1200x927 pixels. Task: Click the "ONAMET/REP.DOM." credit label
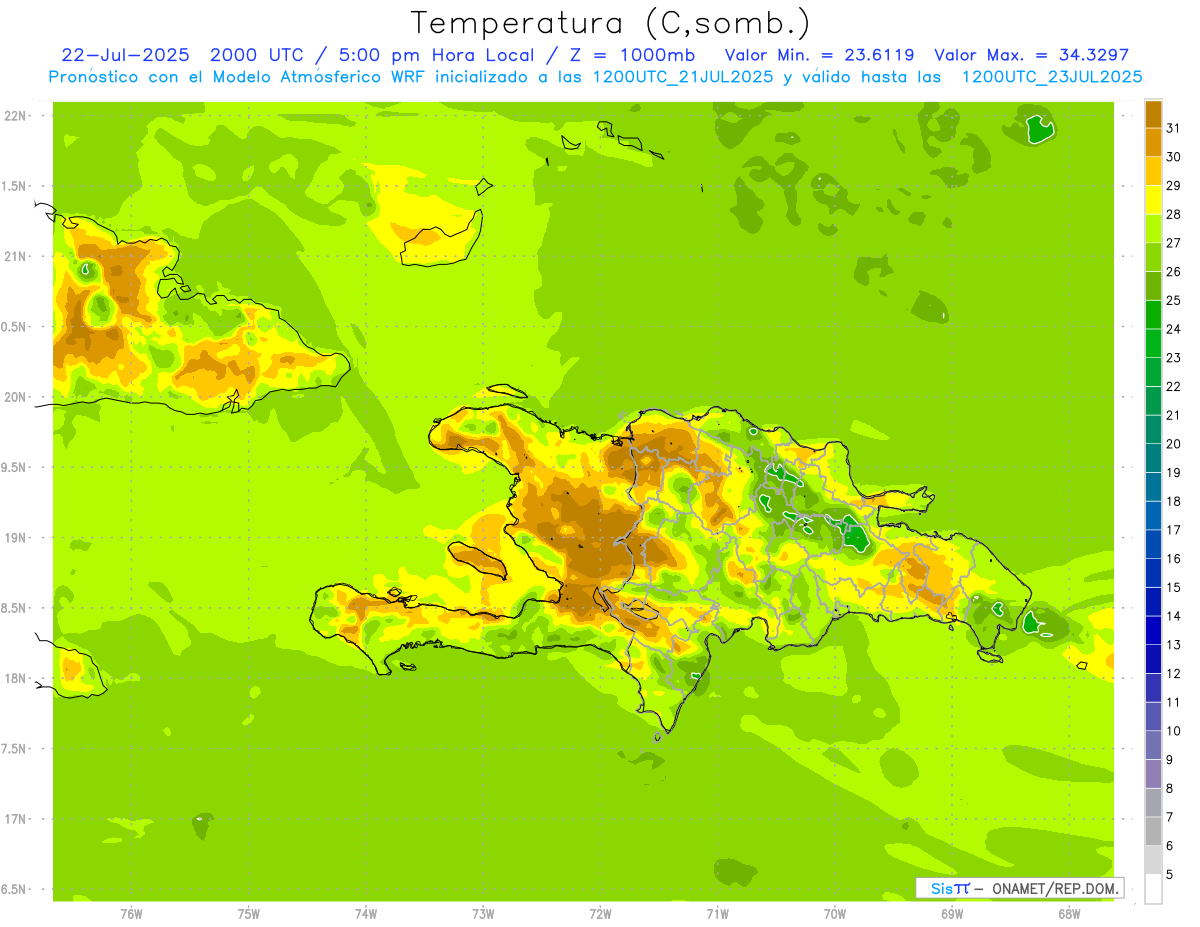[x=1056, y=888]
